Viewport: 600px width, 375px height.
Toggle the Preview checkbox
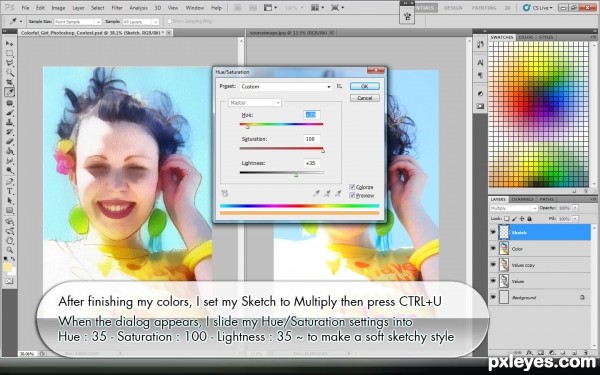(x=352, y=195)
